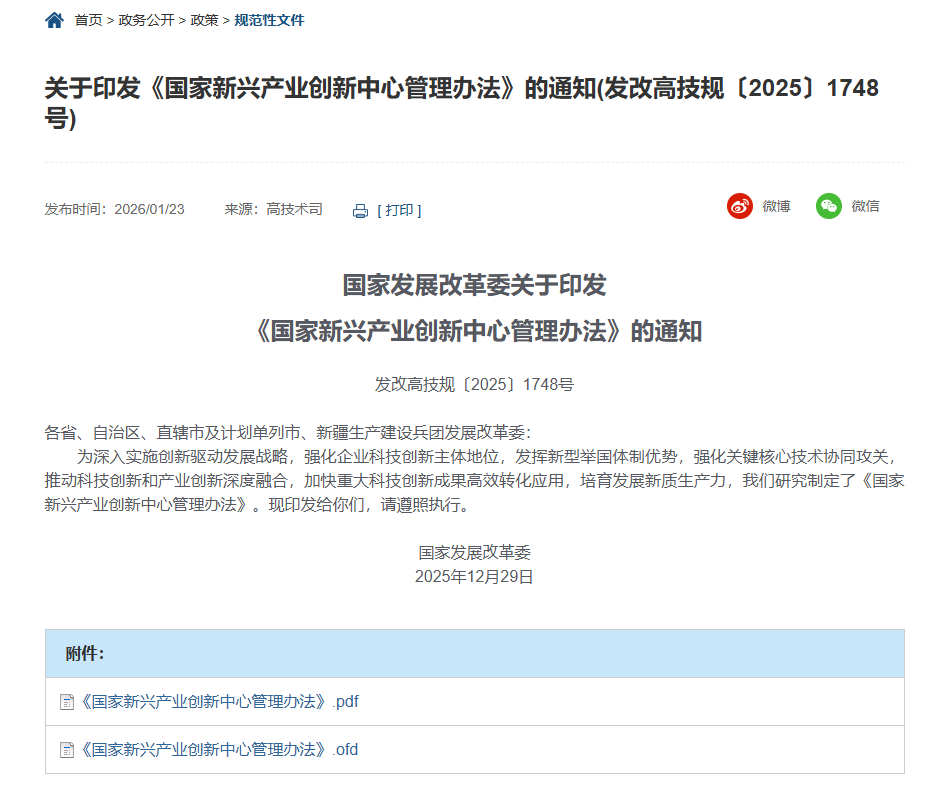The image size is (936, 791).
Task: Click the file icon beside the .pdf attachment
Action: click(x=67, y=702)
